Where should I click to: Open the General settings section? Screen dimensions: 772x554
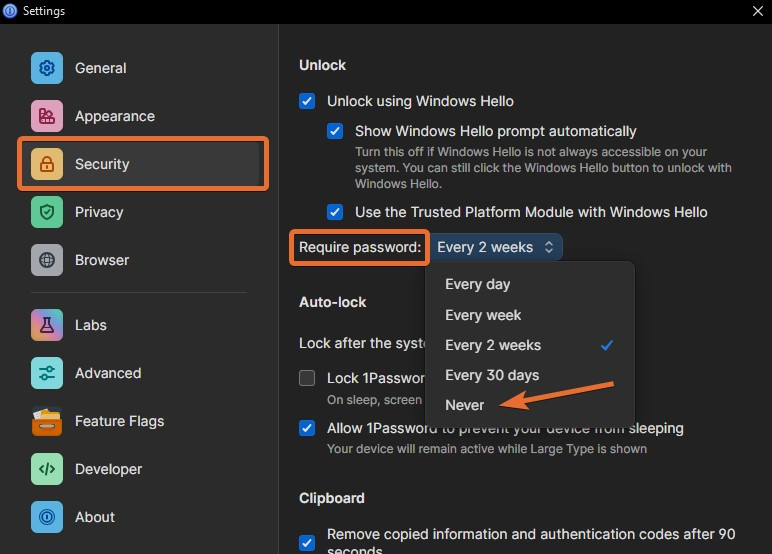coord(100,68)
